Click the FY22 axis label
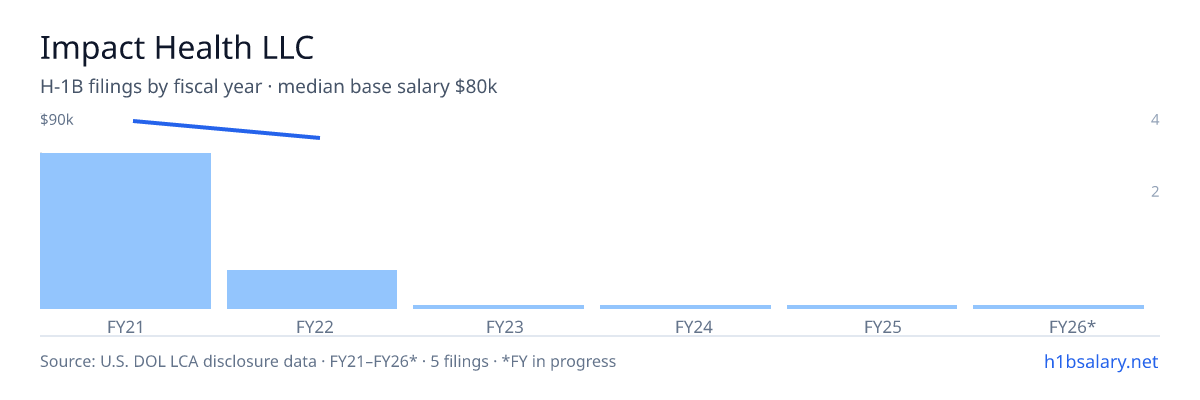 coord(314,326)
